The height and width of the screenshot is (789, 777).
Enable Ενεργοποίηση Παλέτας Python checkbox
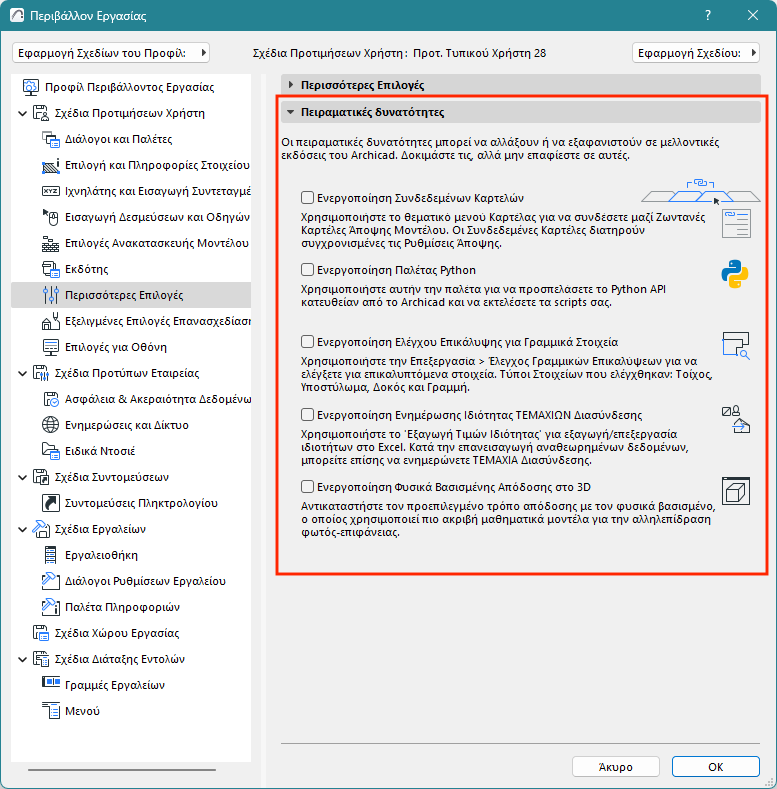307,269
